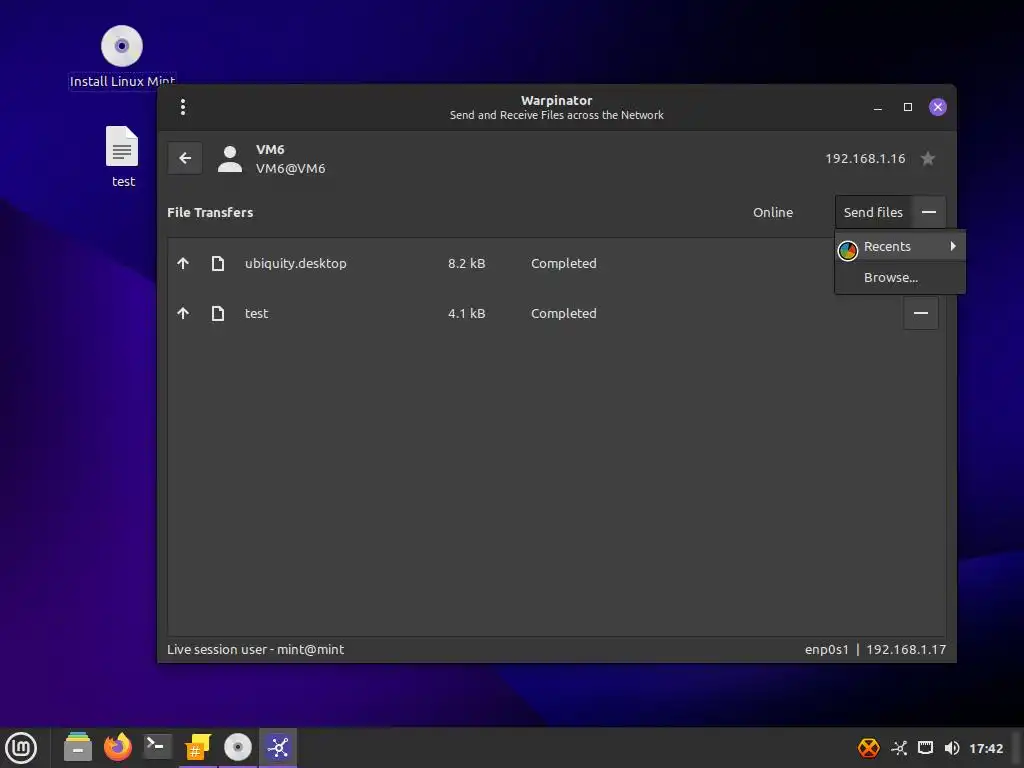Expand the Recents submenu

pyautogui.click(x=900, y=246)
